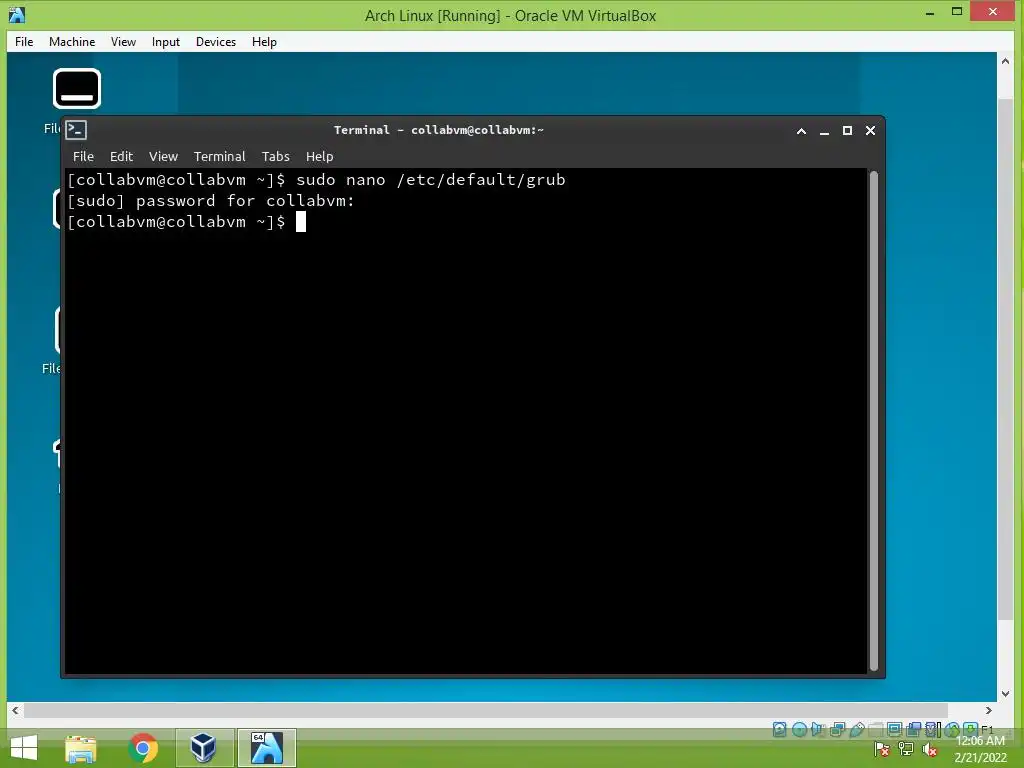Click the recording indicator in VirtualBox status bar
The height and width of the screenshot is (768, 1024).
tap(914, 729)
